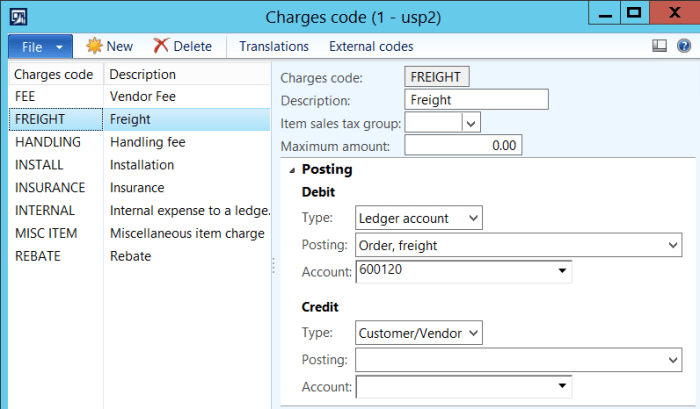Screen dimensions: 700x409
Task: Click the New starburst icon
Action: tap(94, 46)
